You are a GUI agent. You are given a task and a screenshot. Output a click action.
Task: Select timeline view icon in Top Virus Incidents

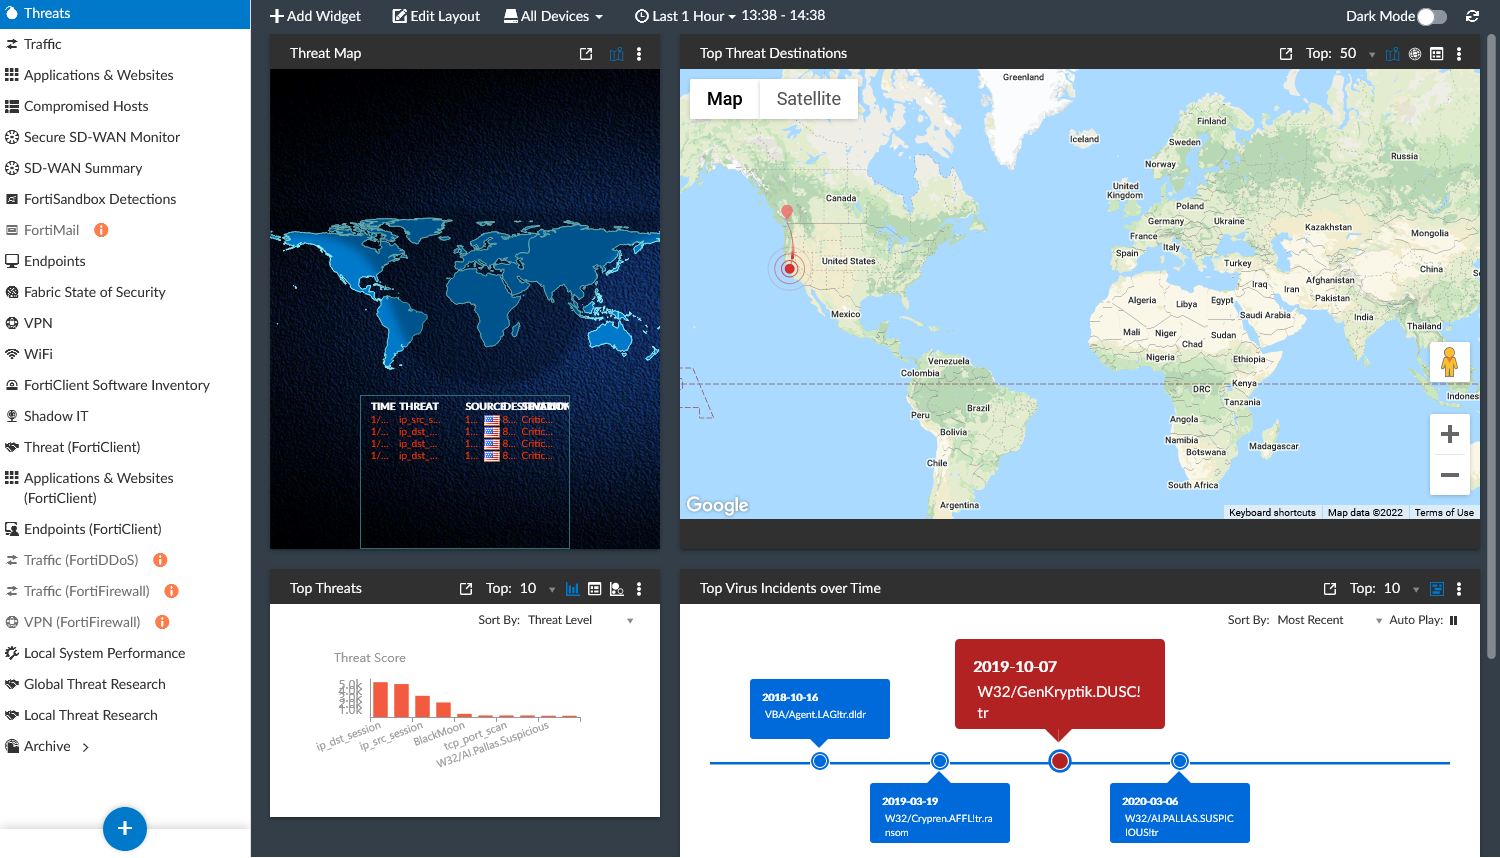pos(1437,589)
